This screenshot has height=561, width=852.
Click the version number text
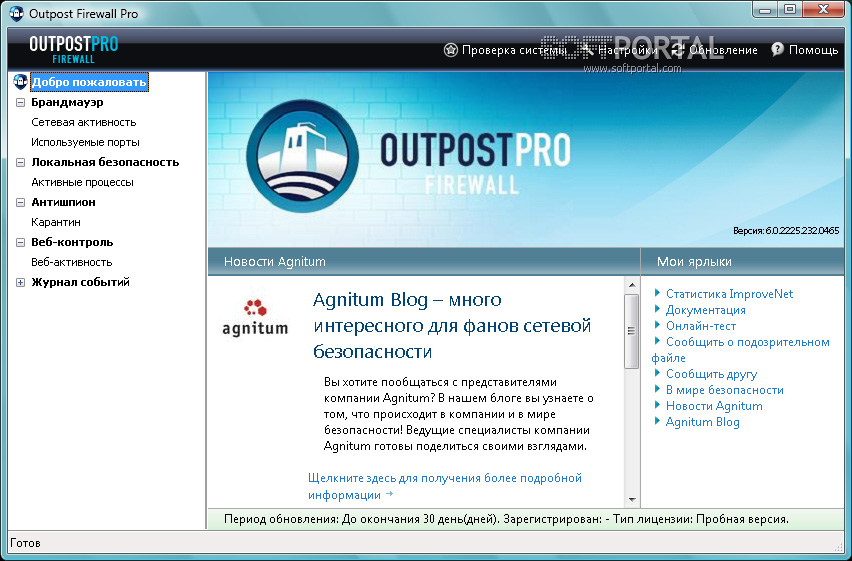[x=786, y=230]
